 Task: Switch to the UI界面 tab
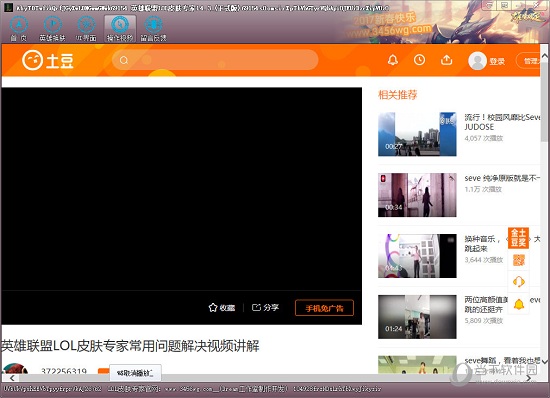(86, 29)
